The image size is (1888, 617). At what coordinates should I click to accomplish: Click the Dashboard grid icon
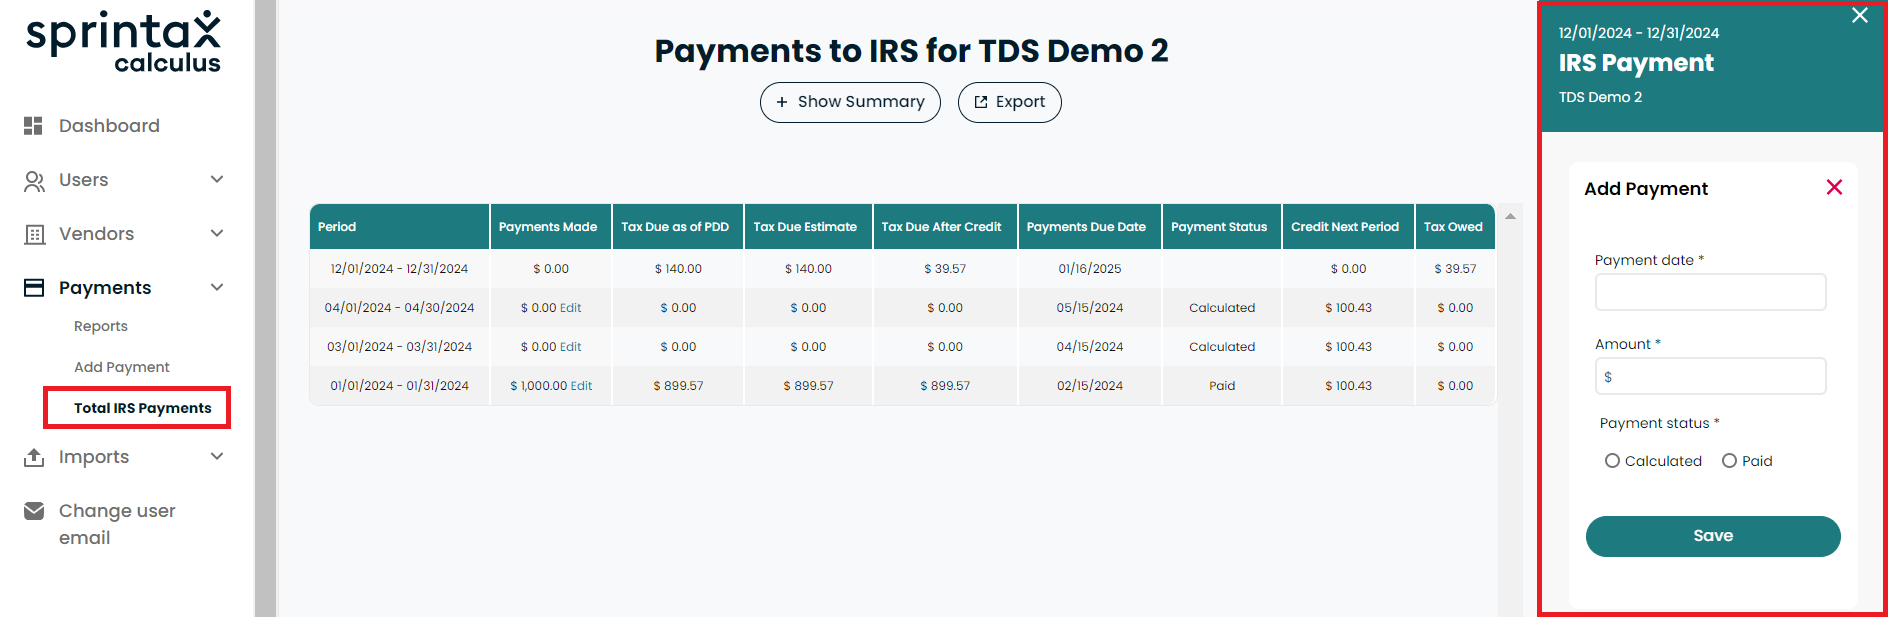click(33, 125)
